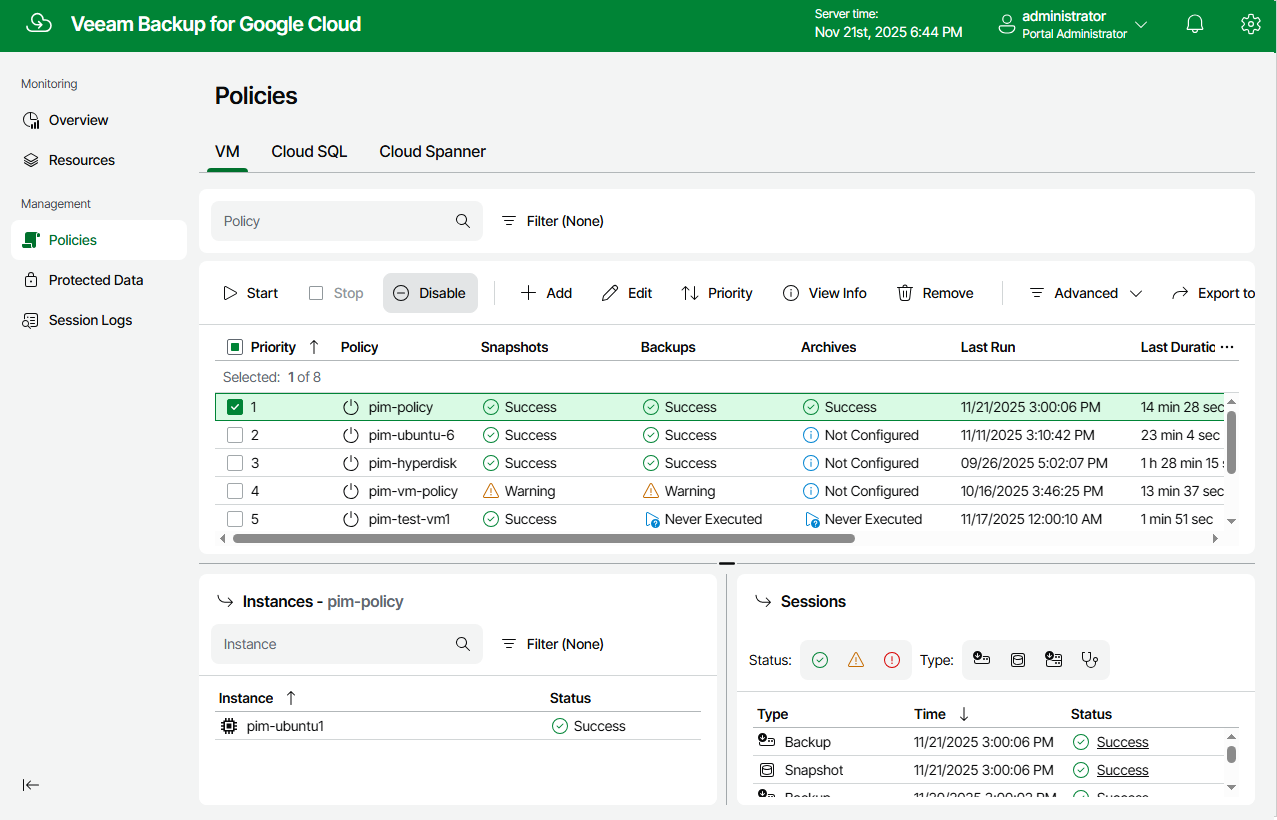Edit the selected policy

[627, 293]
